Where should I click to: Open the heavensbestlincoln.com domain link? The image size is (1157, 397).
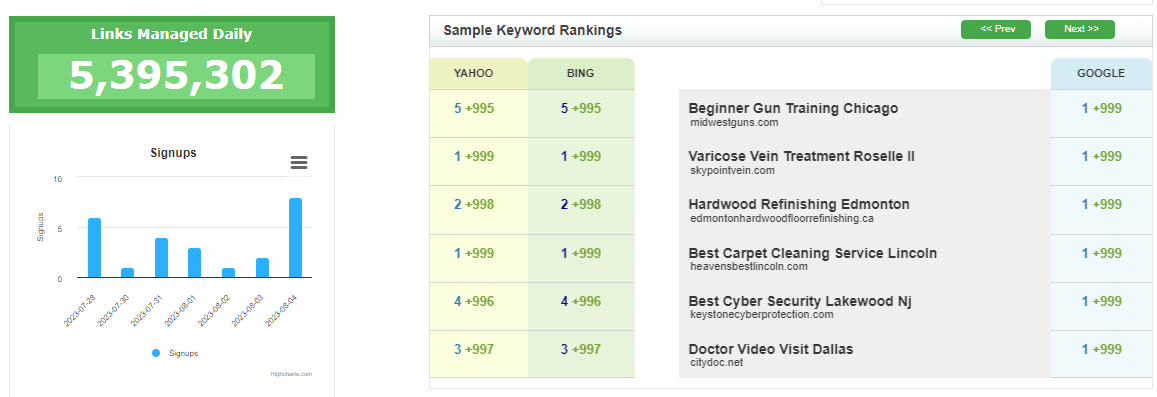click(x=749, y=266)
